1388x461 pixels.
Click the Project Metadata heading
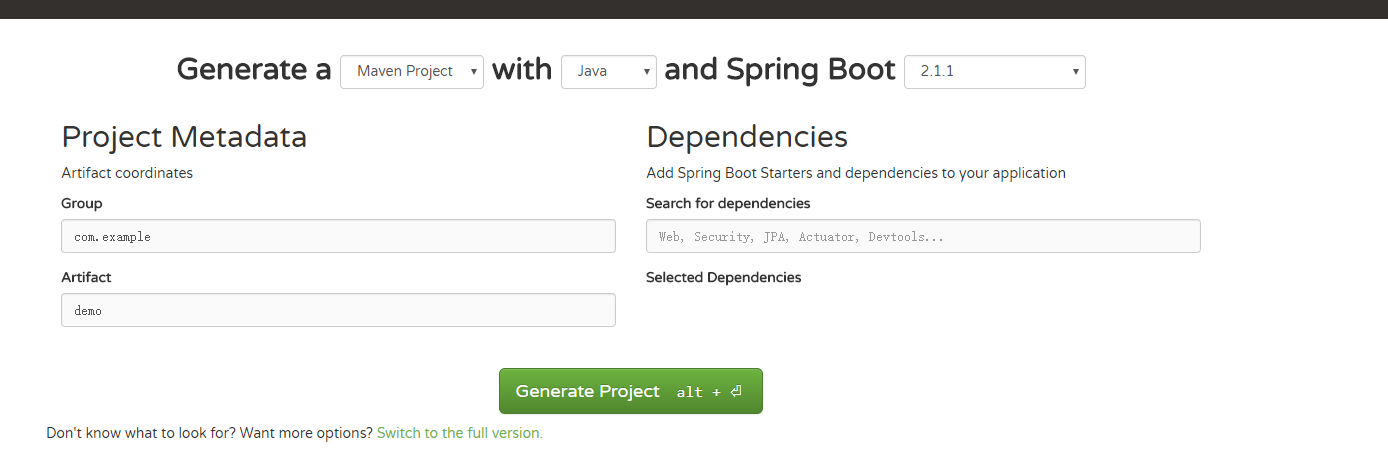click(184, 137)
